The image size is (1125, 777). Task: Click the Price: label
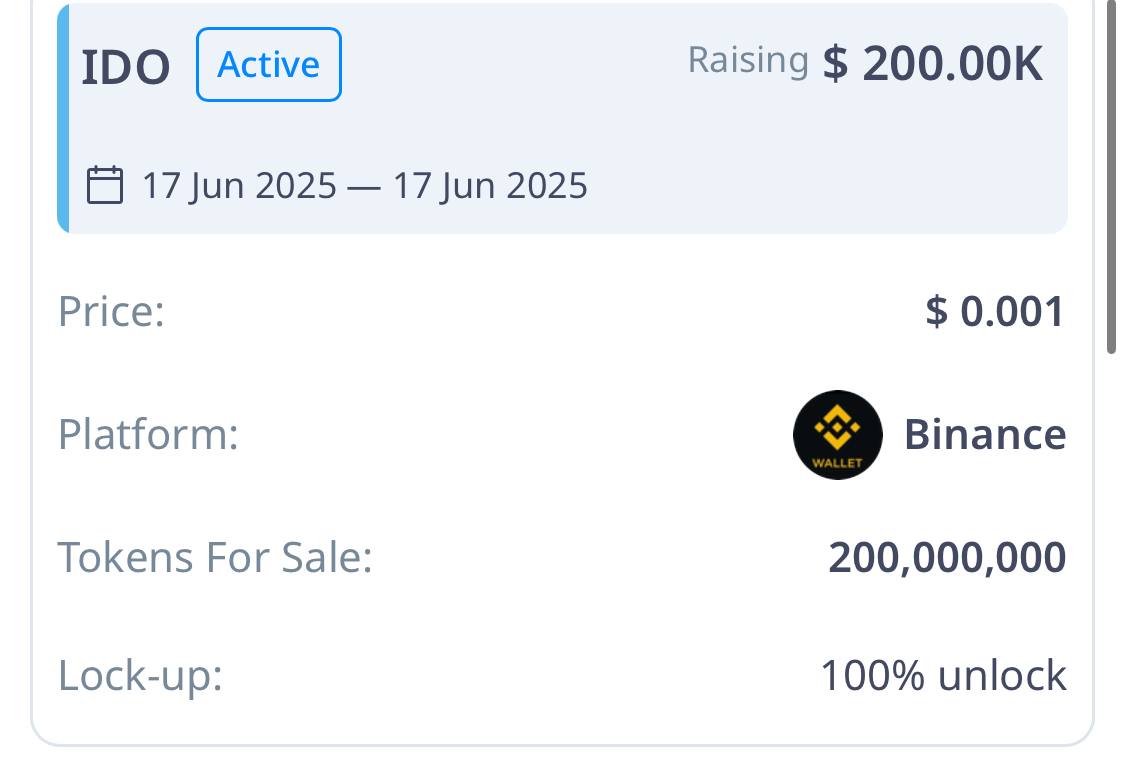[111, 311]
